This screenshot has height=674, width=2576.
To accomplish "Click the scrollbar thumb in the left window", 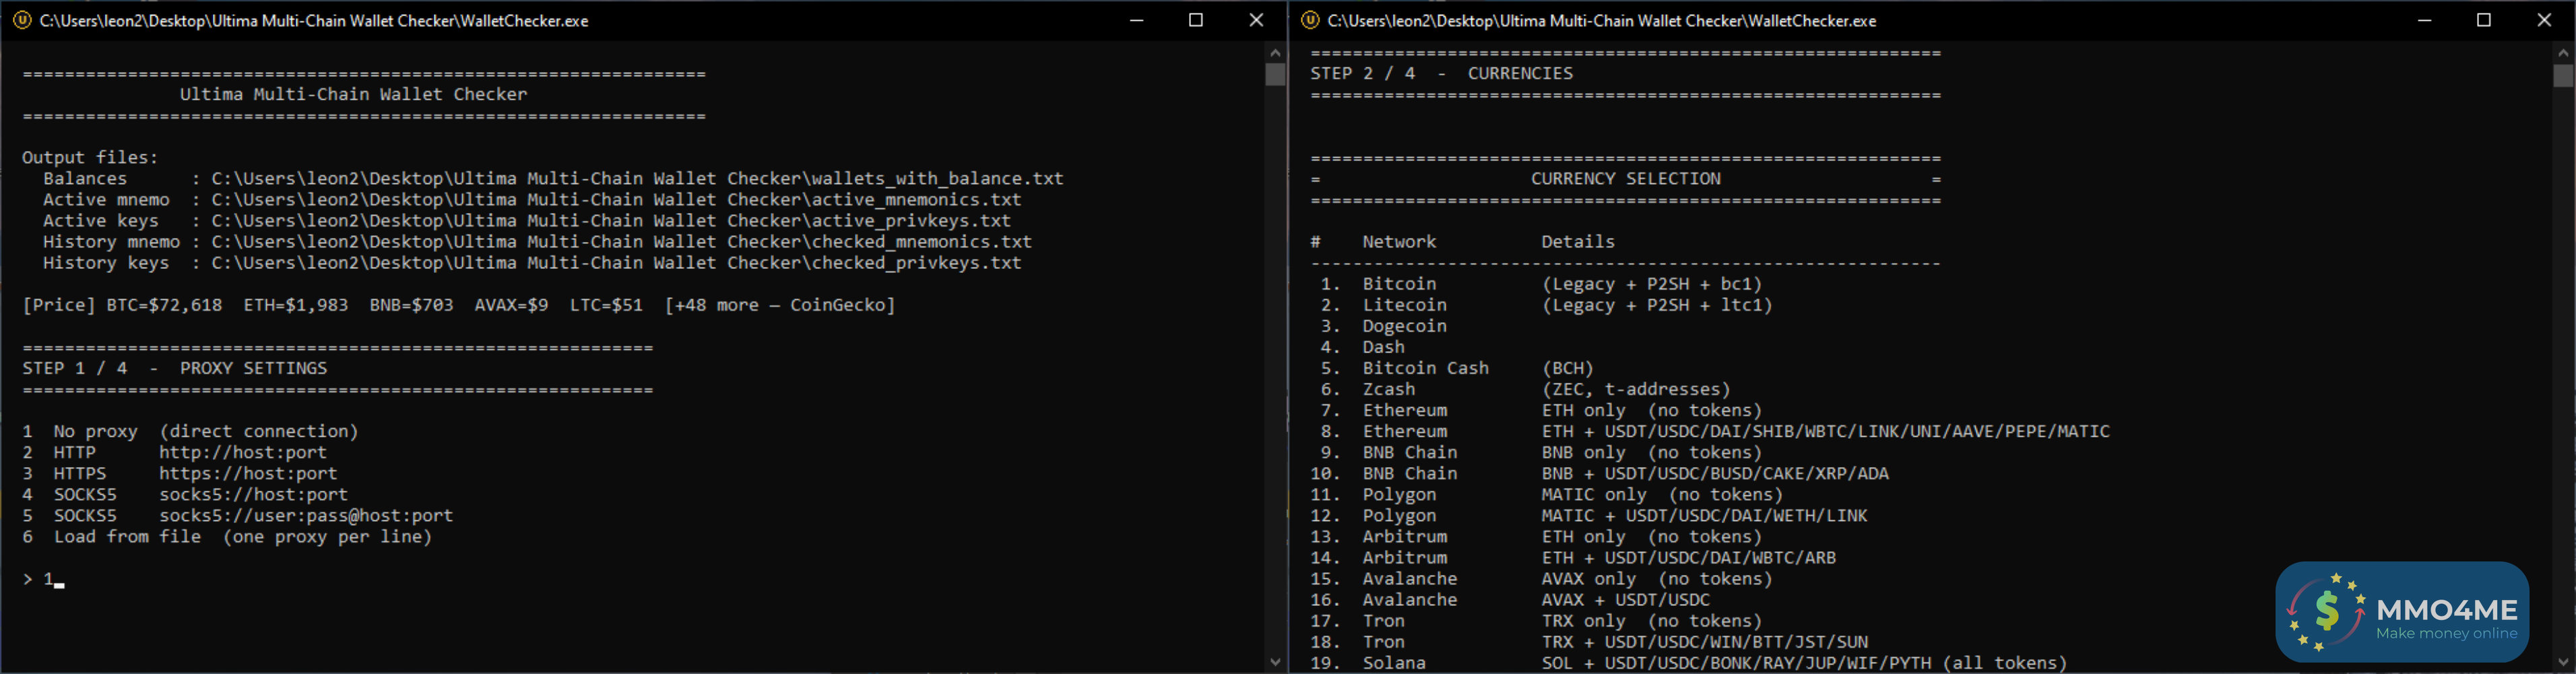I will pyautogui.click(x=1275, y=75).
